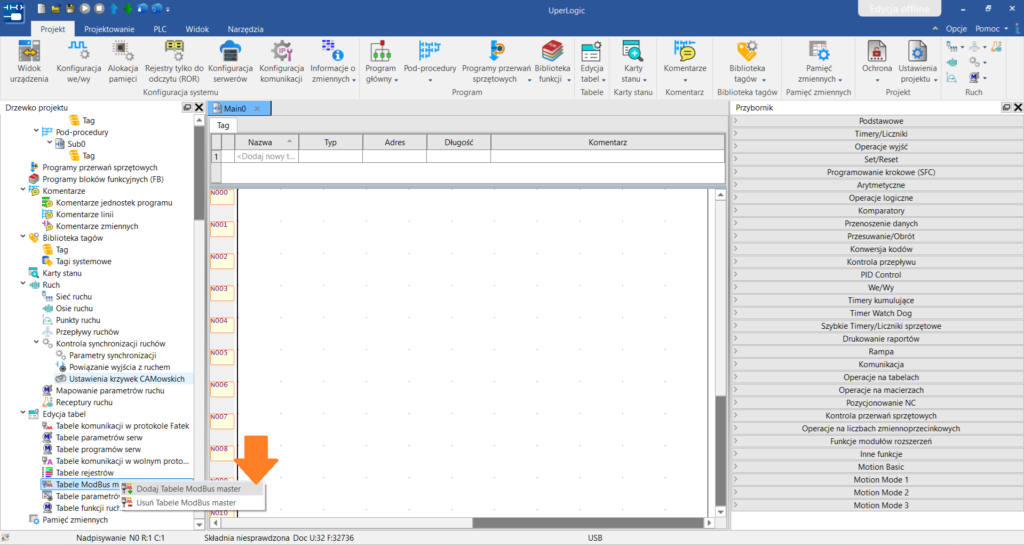Expand the Komparatory toolbox category
1024x545 pixels.
[876, 211]
